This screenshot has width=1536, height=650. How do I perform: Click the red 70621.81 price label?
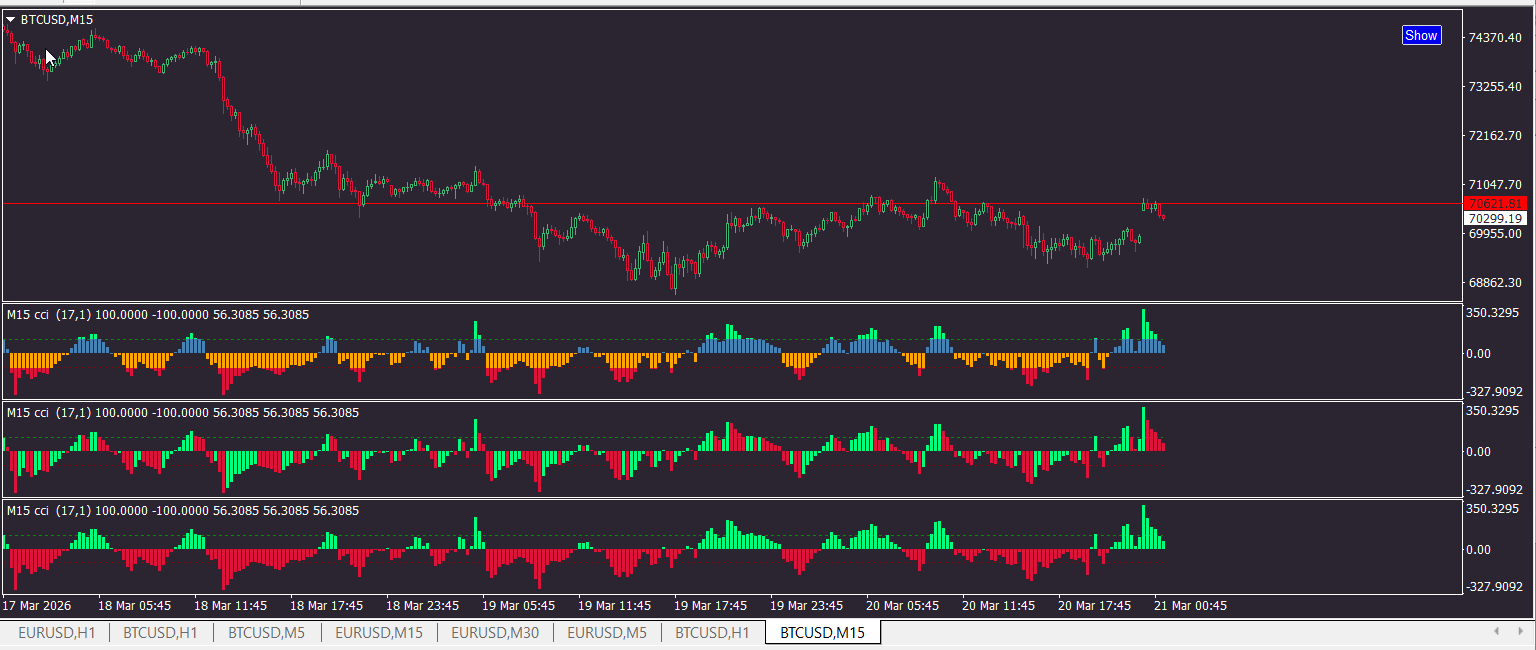1495,203
